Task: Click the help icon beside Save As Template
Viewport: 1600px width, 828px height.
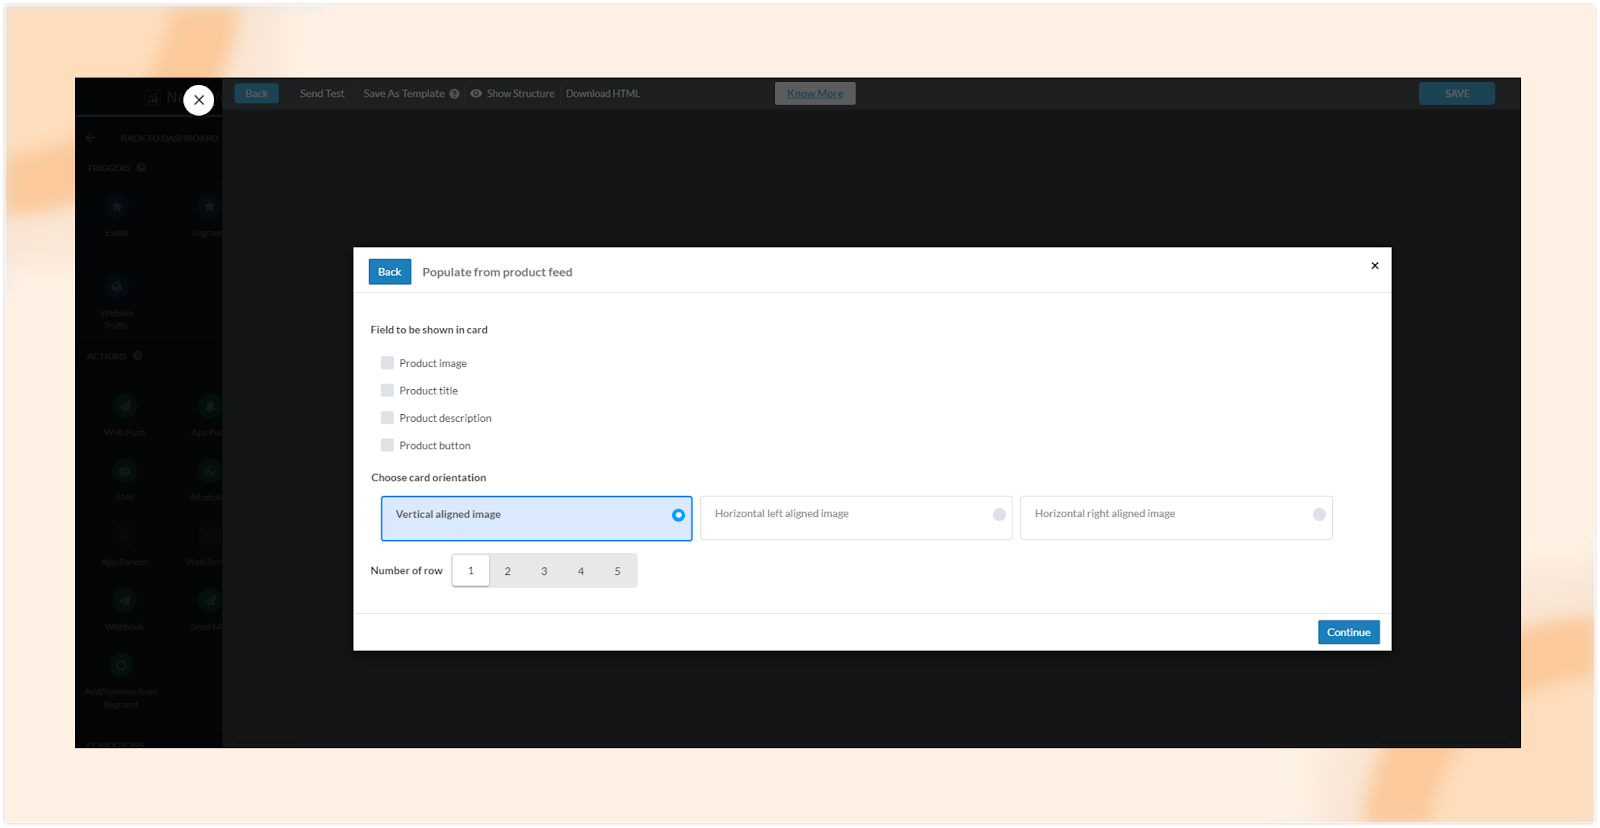Action: click(454, 94)
